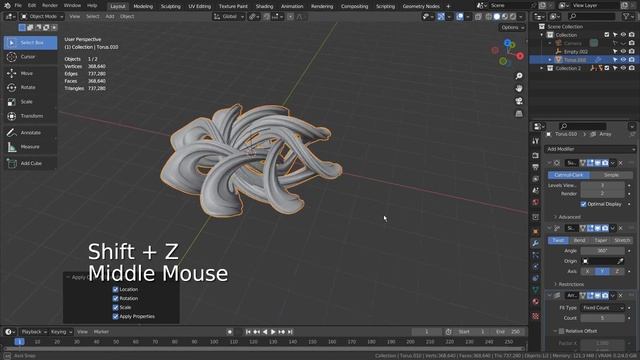Open the Render properties tab icon

click(536, 156)
